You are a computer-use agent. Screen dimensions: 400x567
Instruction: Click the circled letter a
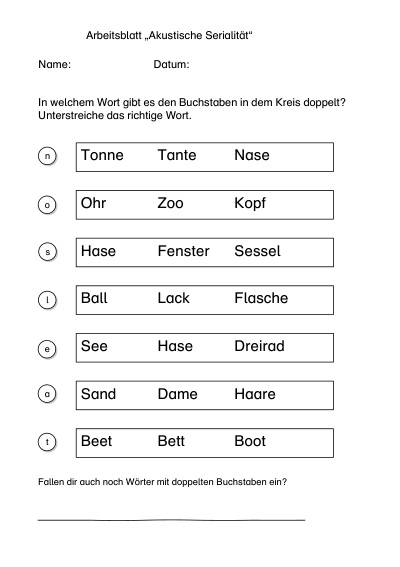pos(47,393)
